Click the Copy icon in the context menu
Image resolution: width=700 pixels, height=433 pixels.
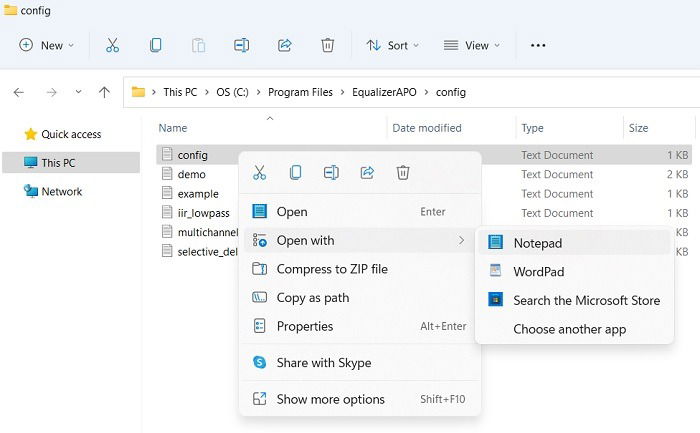click(295, 172)
